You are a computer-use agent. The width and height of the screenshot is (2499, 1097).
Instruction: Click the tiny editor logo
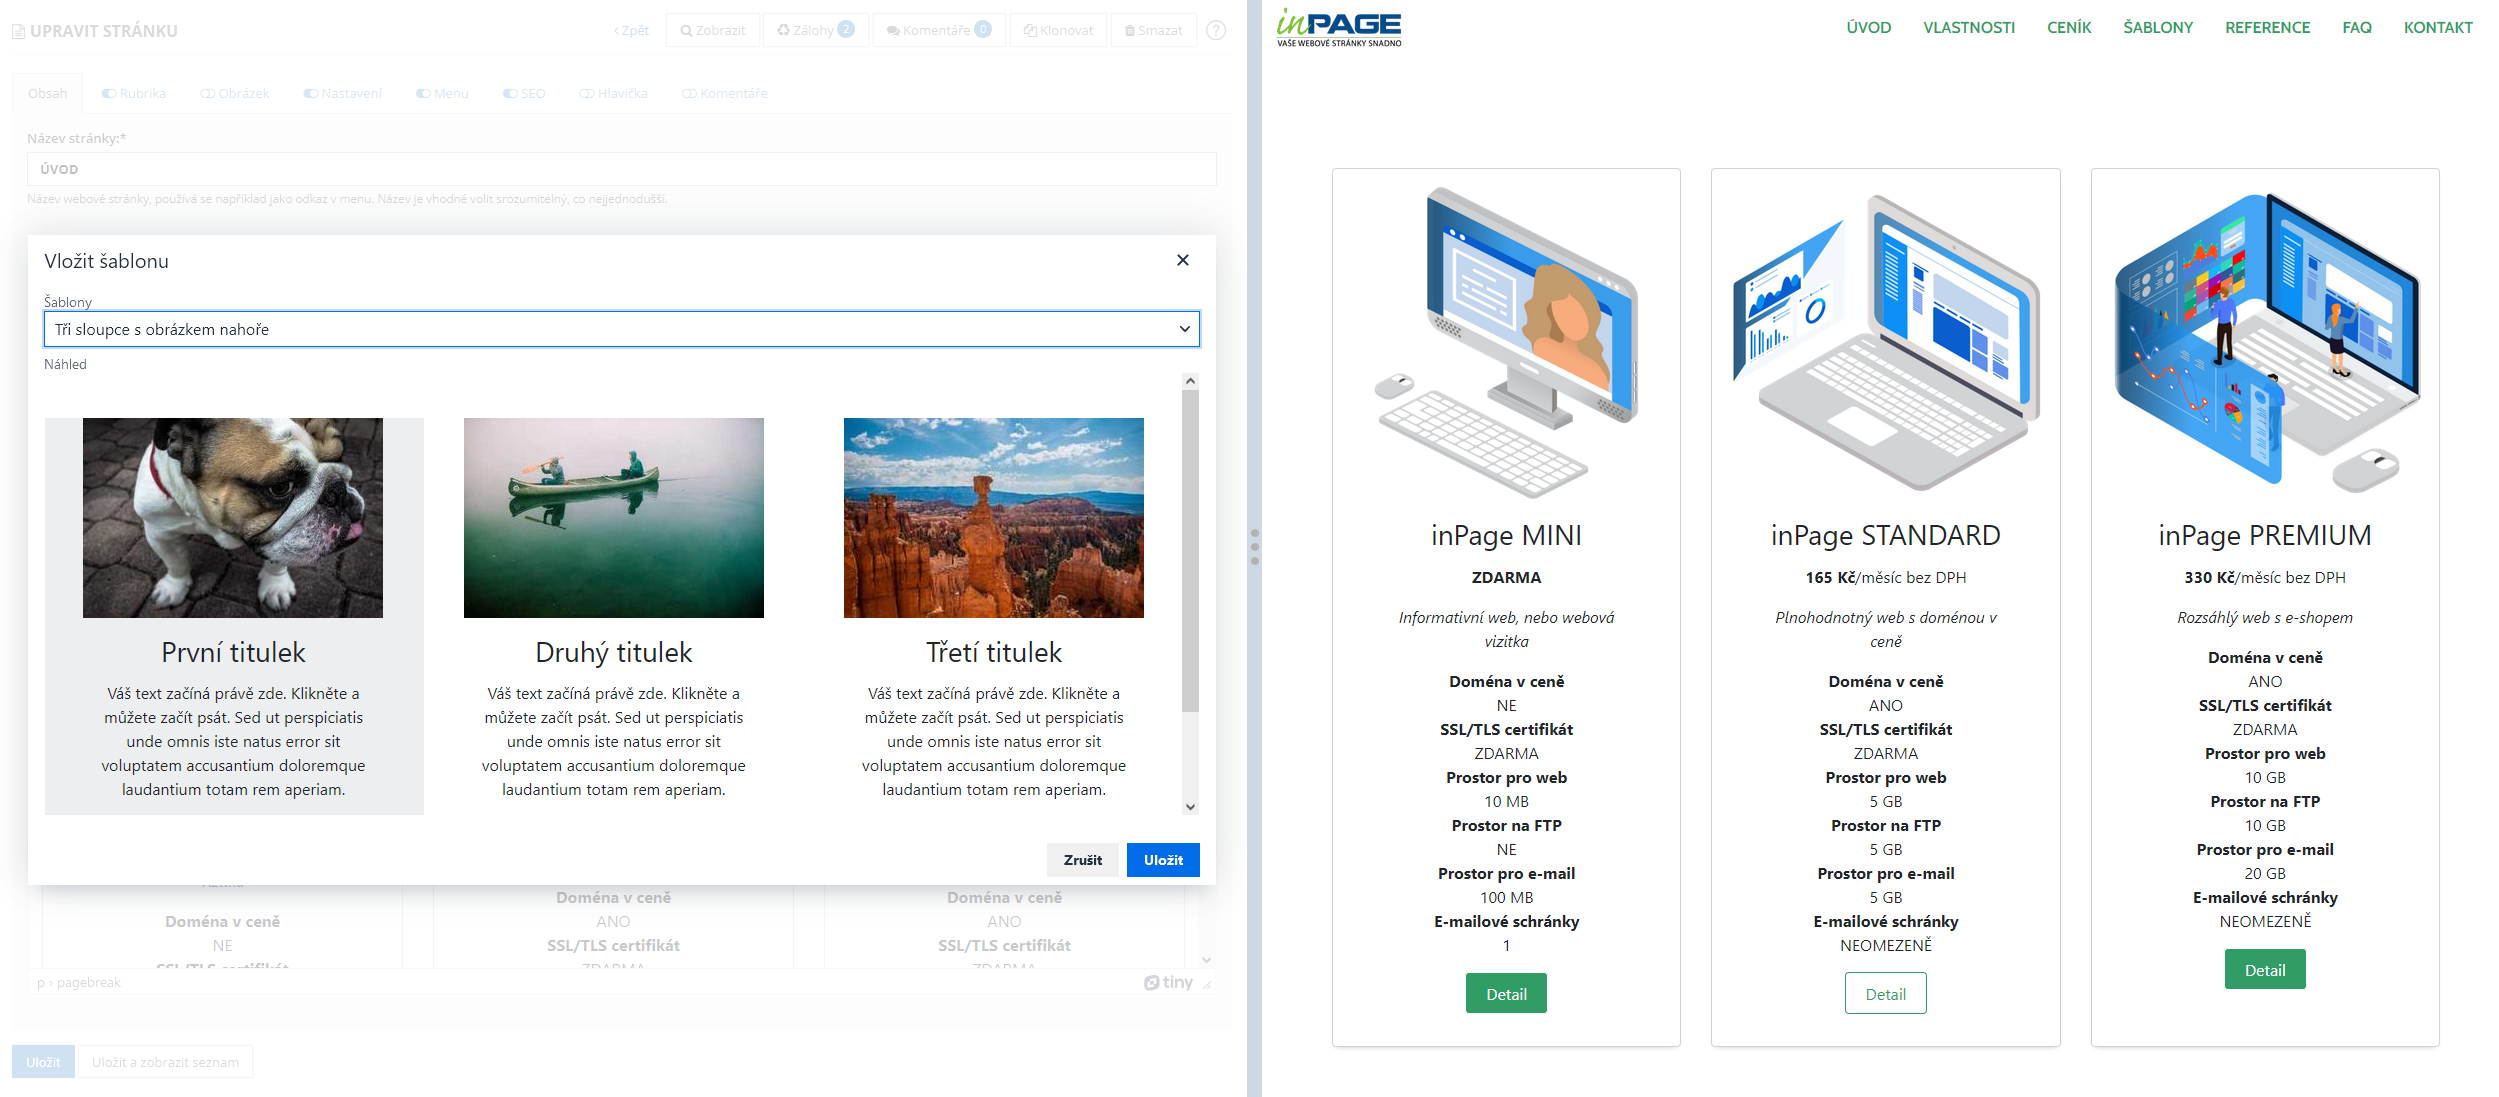[x=1168, y=982]
